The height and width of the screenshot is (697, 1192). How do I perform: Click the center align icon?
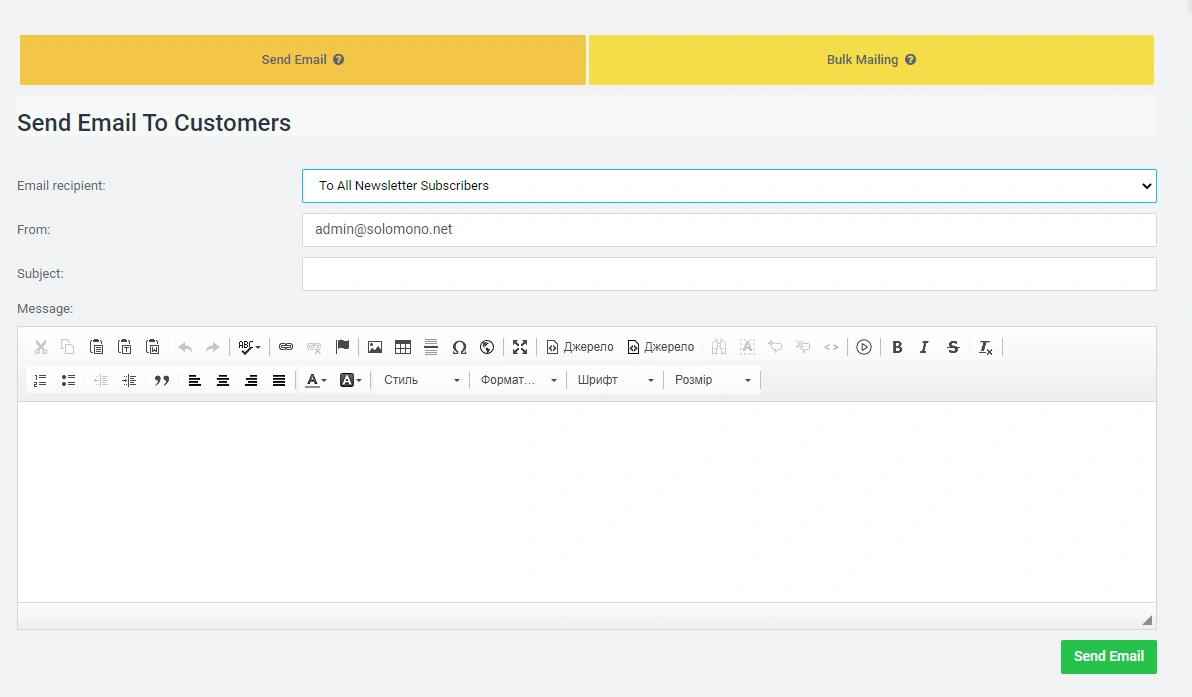coord(223,380)
